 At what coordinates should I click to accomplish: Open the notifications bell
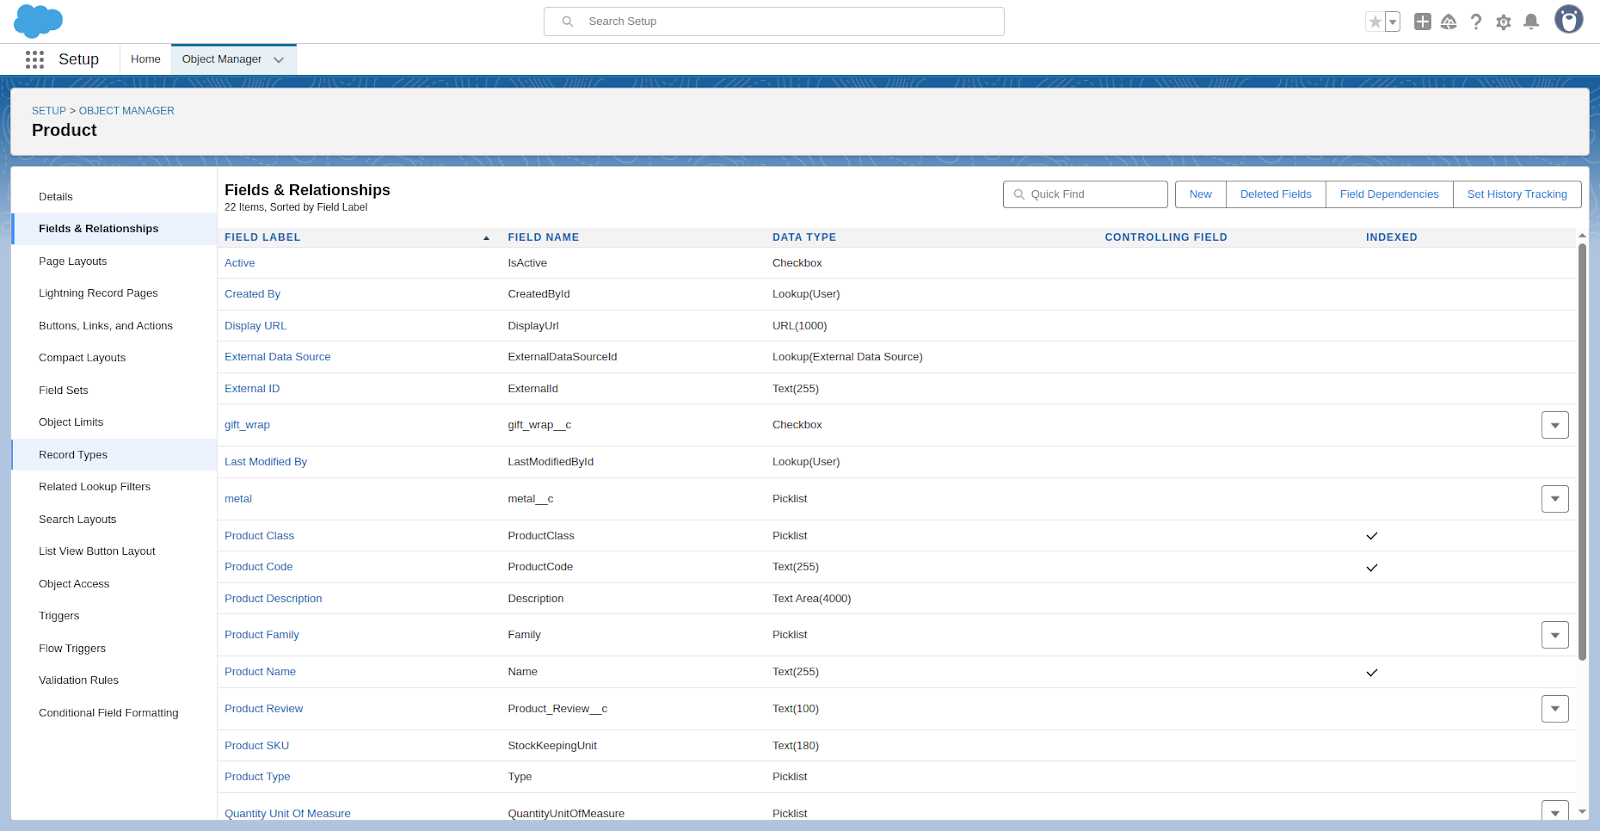click(x=1531, y=22)
